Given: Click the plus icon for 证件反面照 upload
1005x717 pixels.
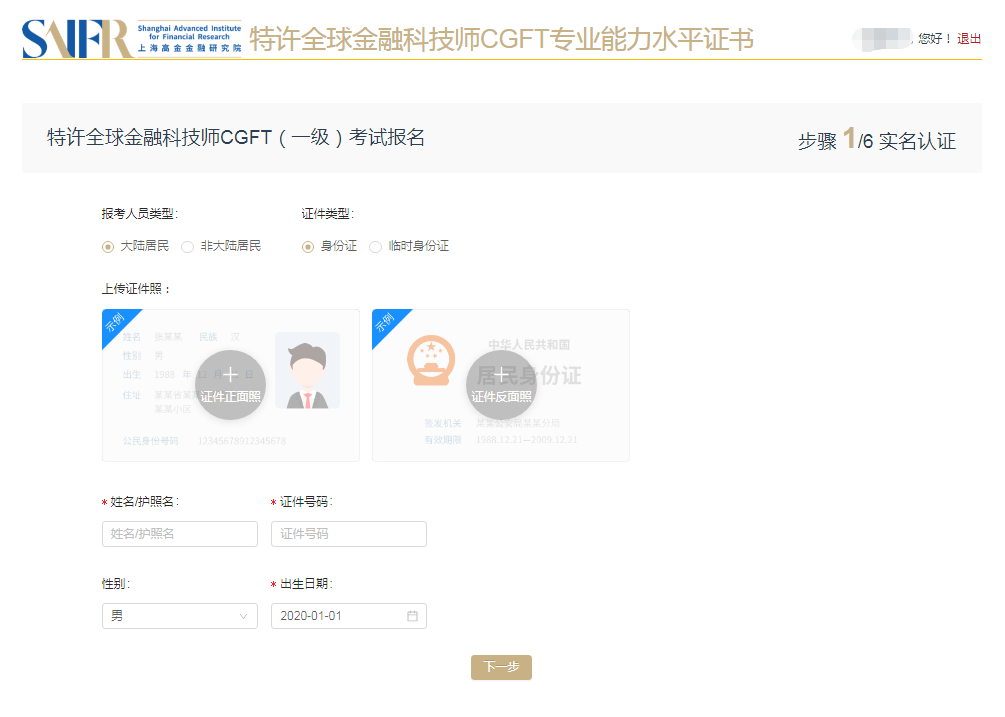Looking at the screenshot, I should (x=501, y=375).
